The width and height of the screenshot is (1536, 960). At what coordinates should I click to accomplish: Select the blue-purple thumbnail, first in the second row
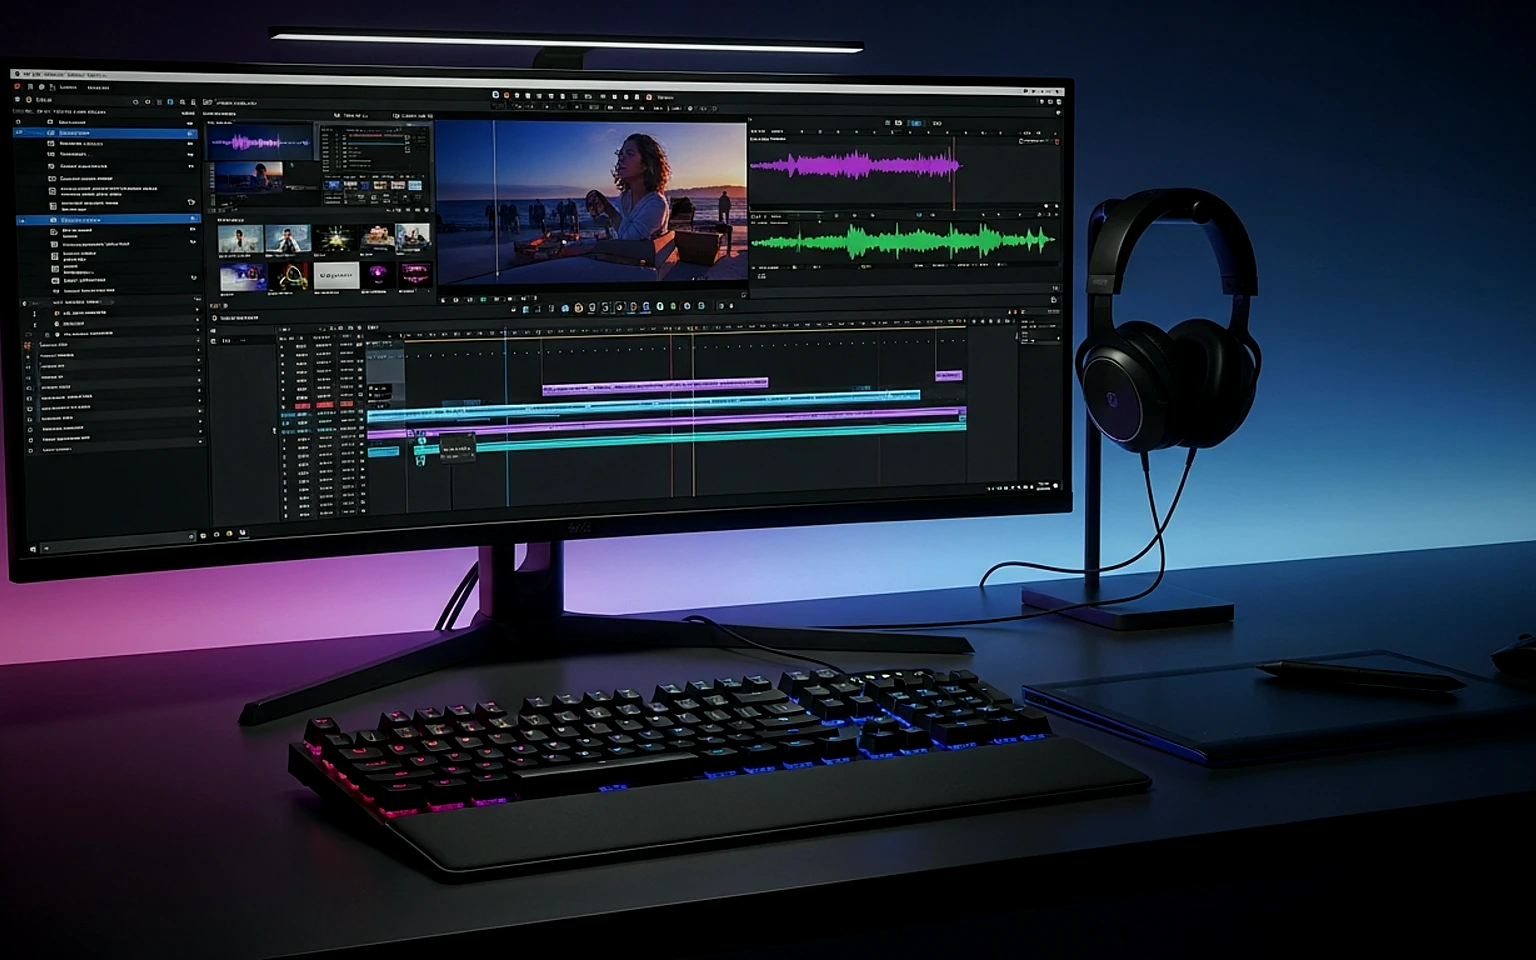243,277
